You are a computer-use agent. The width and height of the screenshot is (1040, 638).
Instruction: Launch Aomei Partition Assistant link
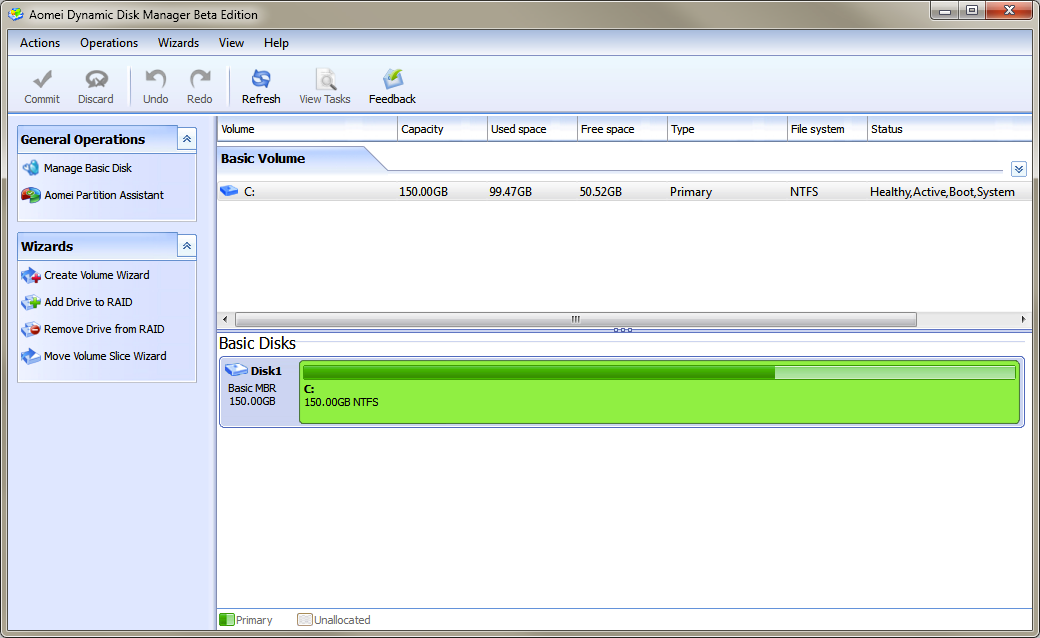(x=104, y=195)
